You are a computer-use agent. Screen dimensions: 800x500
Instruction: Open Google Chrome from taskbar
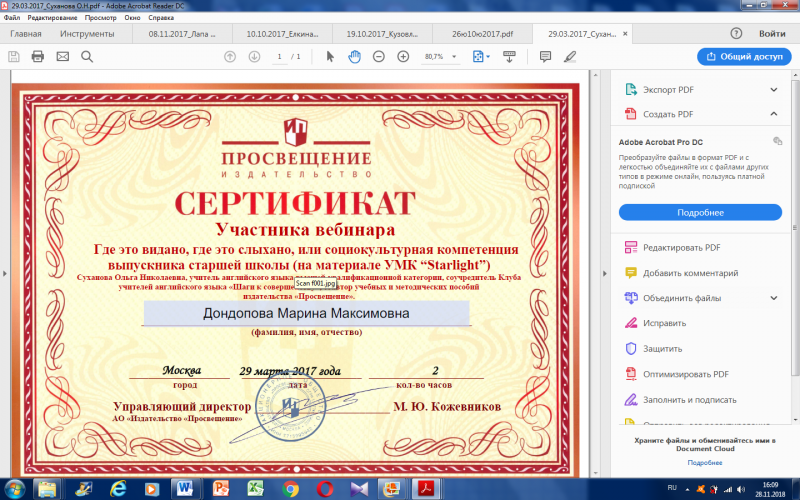pyautogui.click(x=290, y=489)
